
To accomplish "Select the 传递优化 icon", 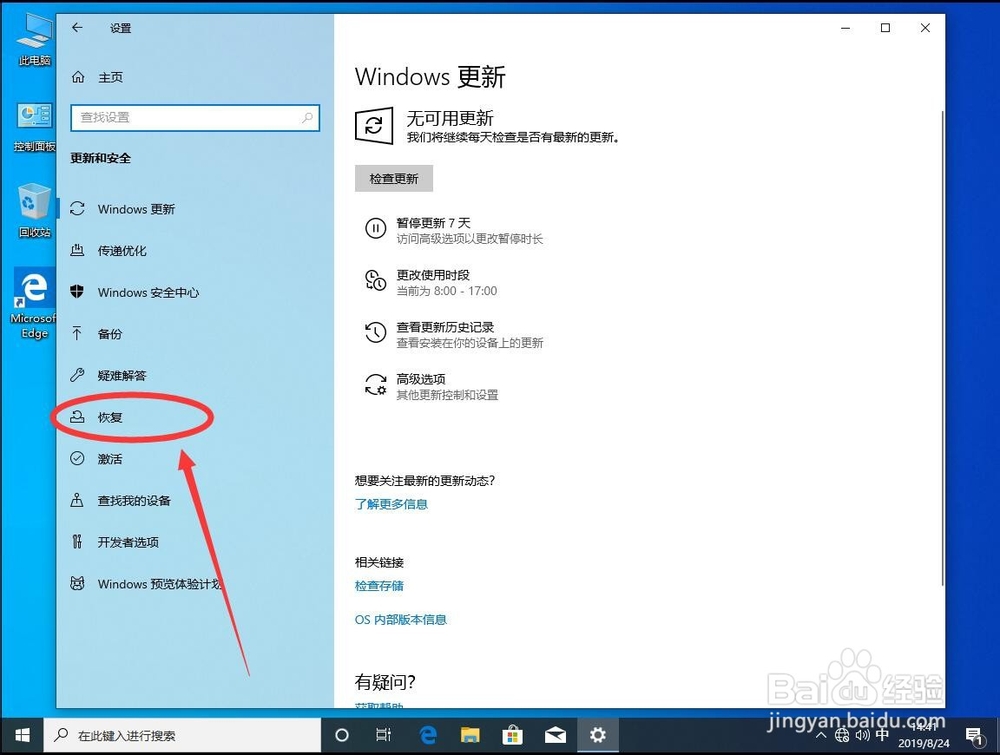I will point(77,250).
